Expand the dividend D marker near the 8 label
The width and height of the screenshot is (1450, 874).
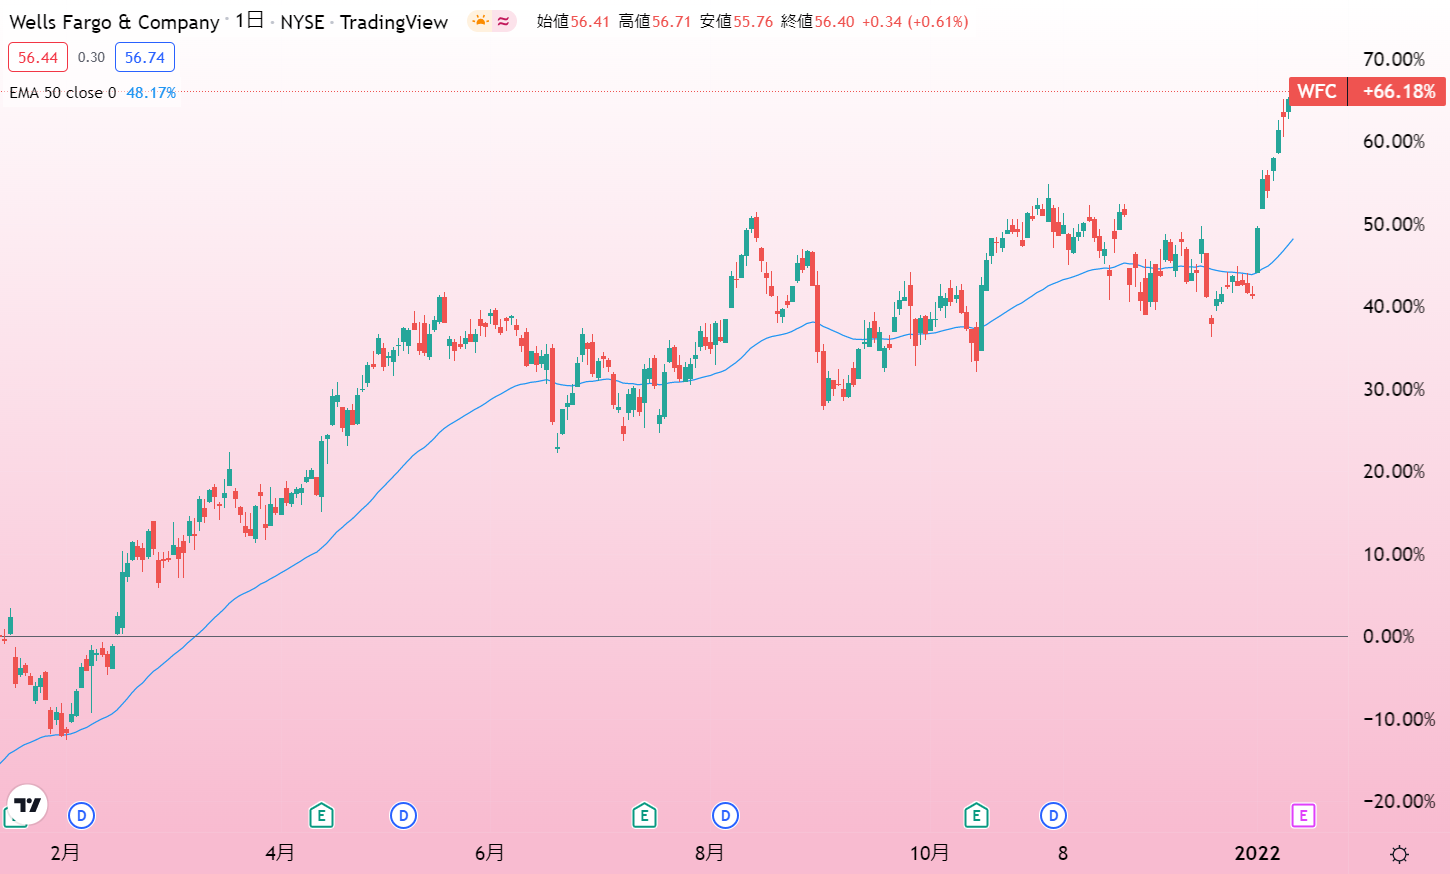(x=1053, y=816)
